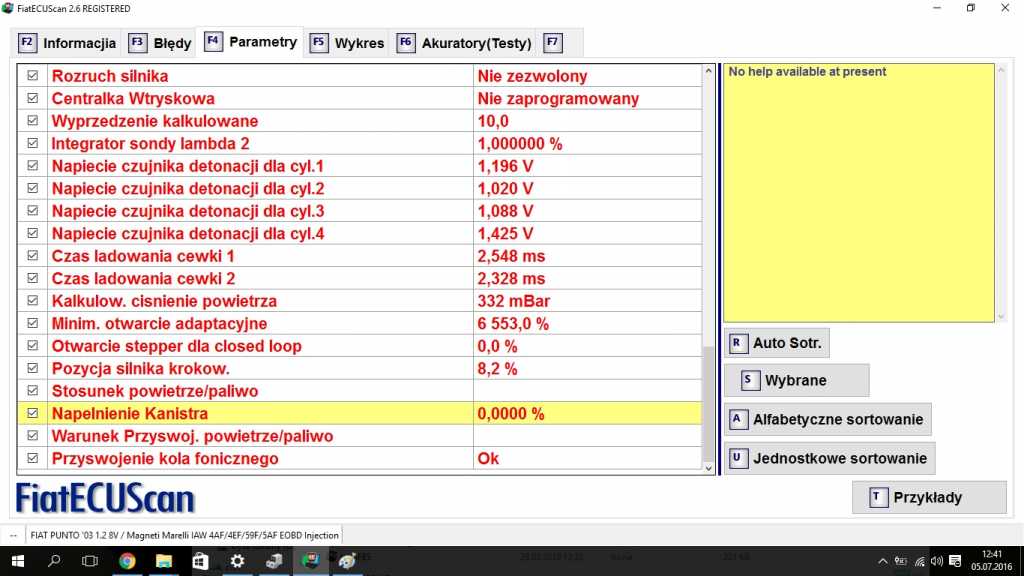Click help panel scroll up arrow

pyautogui.click(x=1002, y=70)
